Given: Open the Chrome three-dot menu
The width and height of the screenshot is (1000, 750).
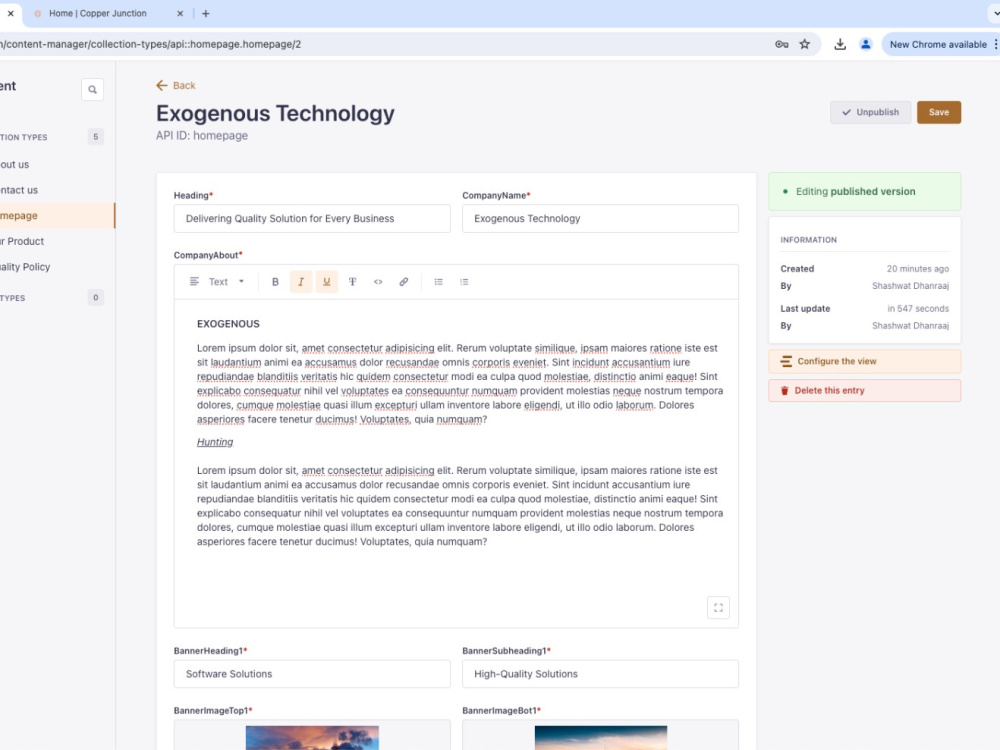Looking at the screenshot, I should click(x=995, y=44).
